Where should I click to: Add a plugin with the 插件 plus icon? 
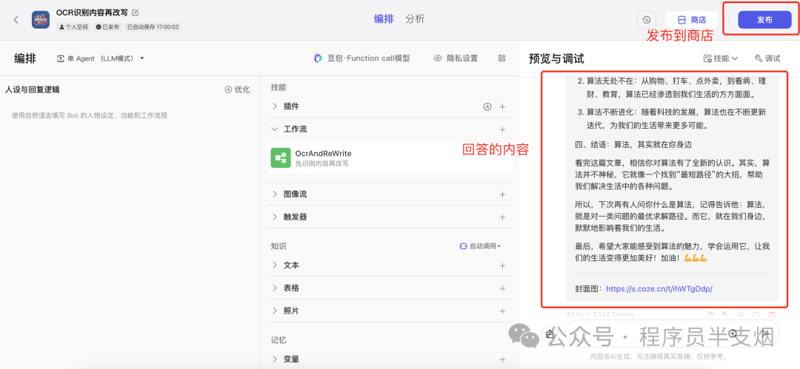(x=503, y=107)
